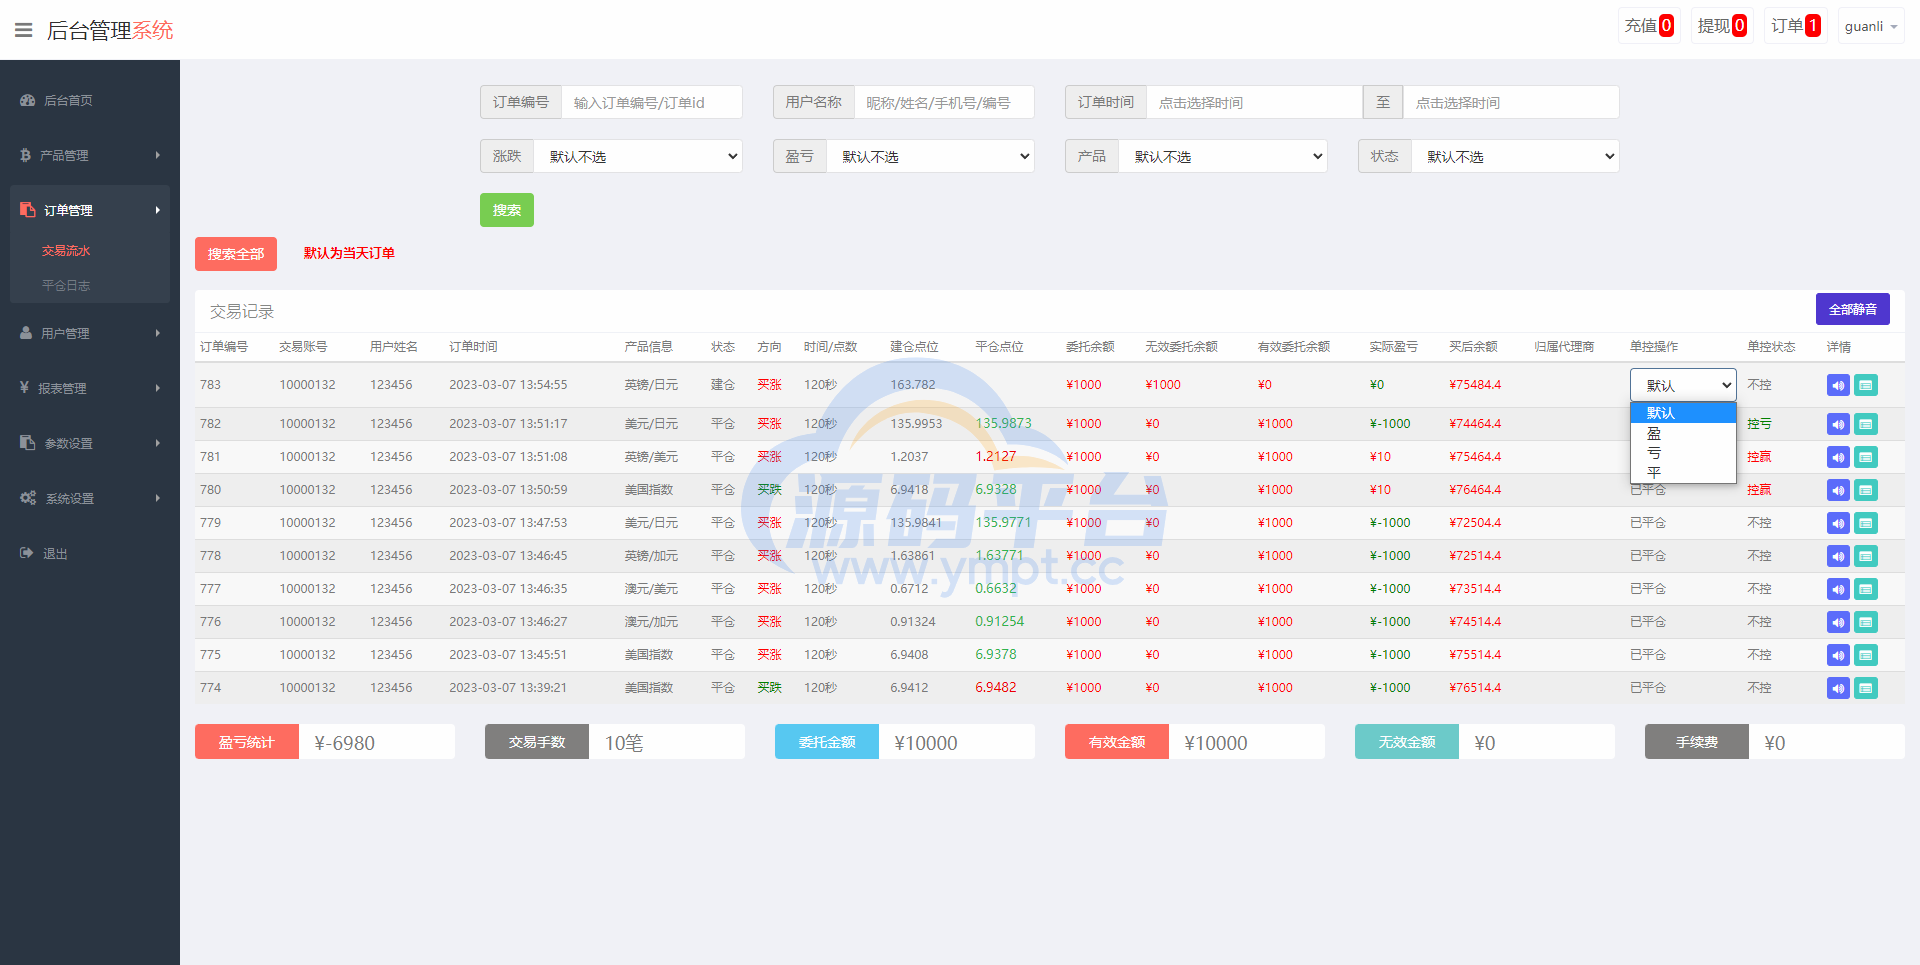Click the logout icon in sidebar
The image size is (1920, 965).
coord(27,553)
